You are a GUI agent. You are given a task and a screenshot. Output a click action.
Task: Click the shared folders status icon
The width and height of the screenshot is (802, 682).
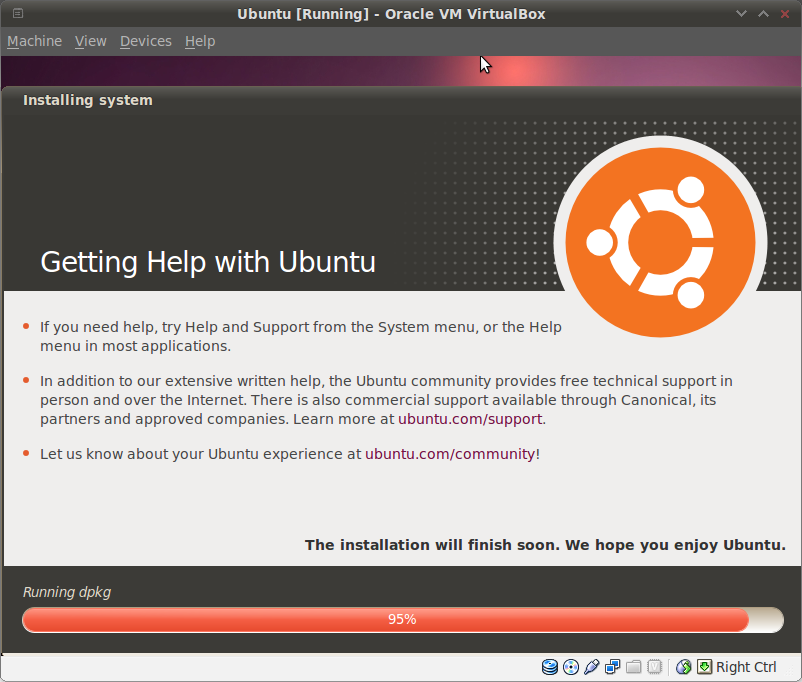[633, 667]
